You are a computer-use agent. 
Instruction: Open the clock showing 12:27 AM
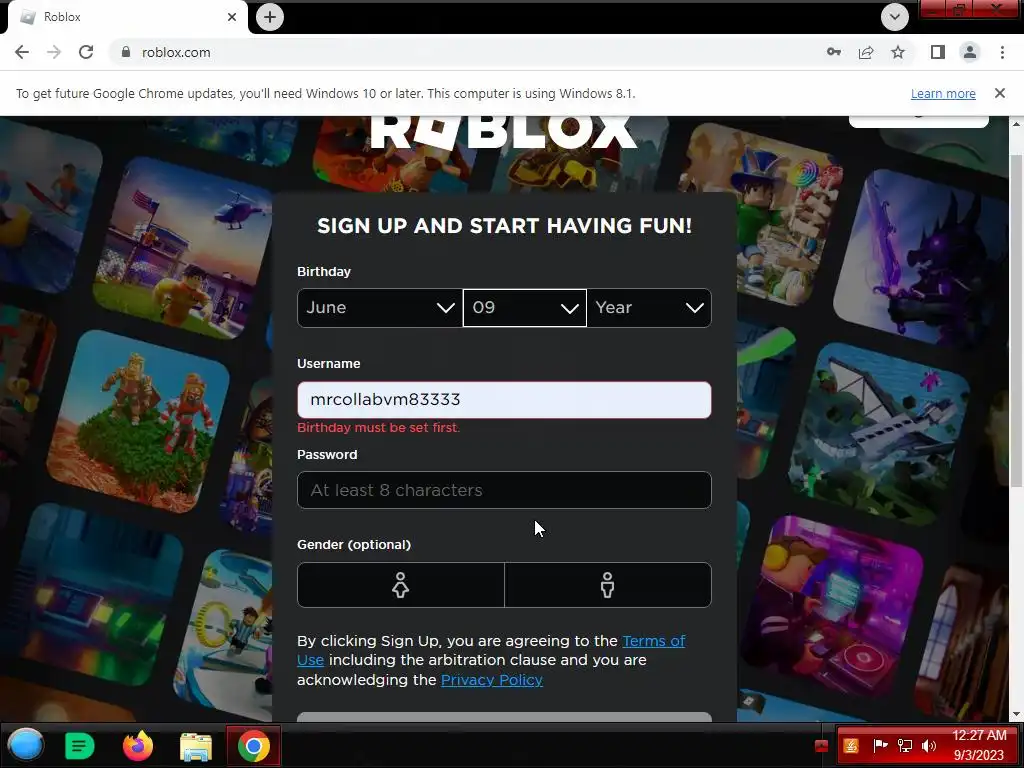[x=979, y=745]
